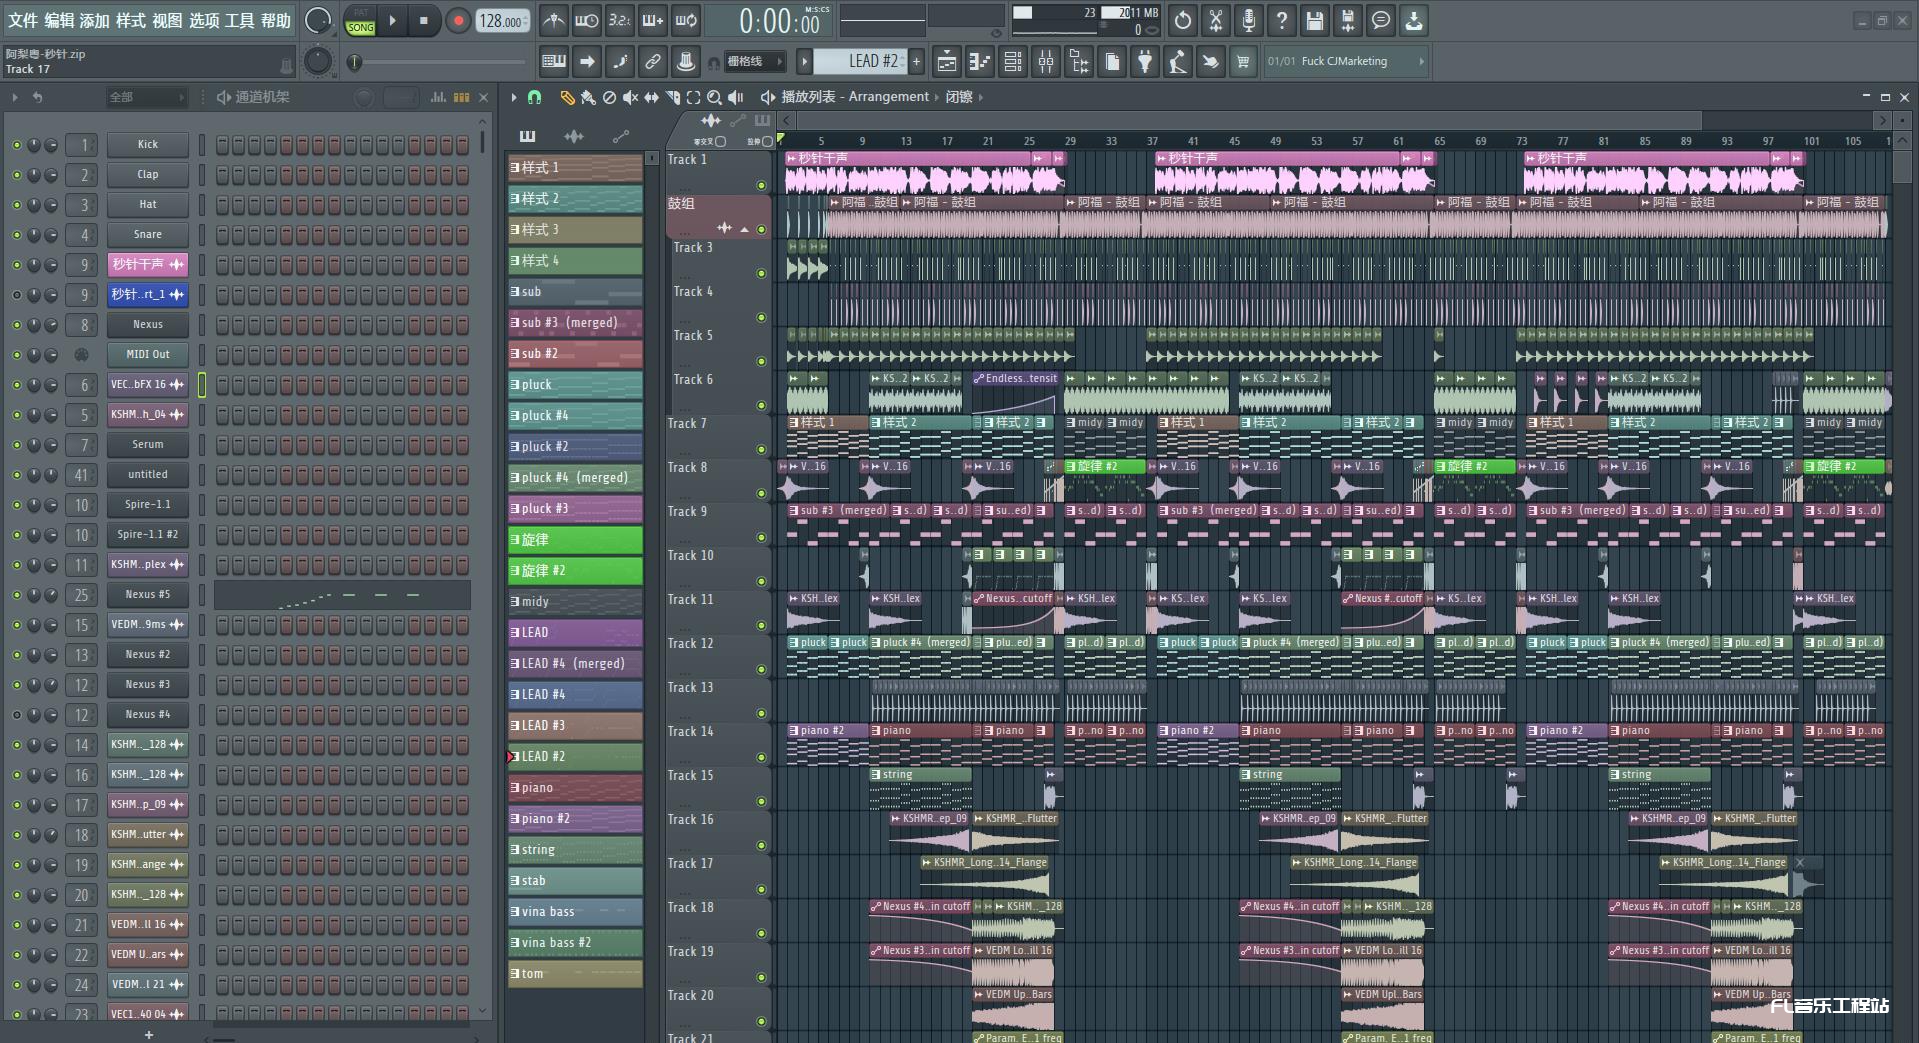This screenshot has height=1043, width=1919.
Task: Open the browser view icon
Action: pos(1079,62)
